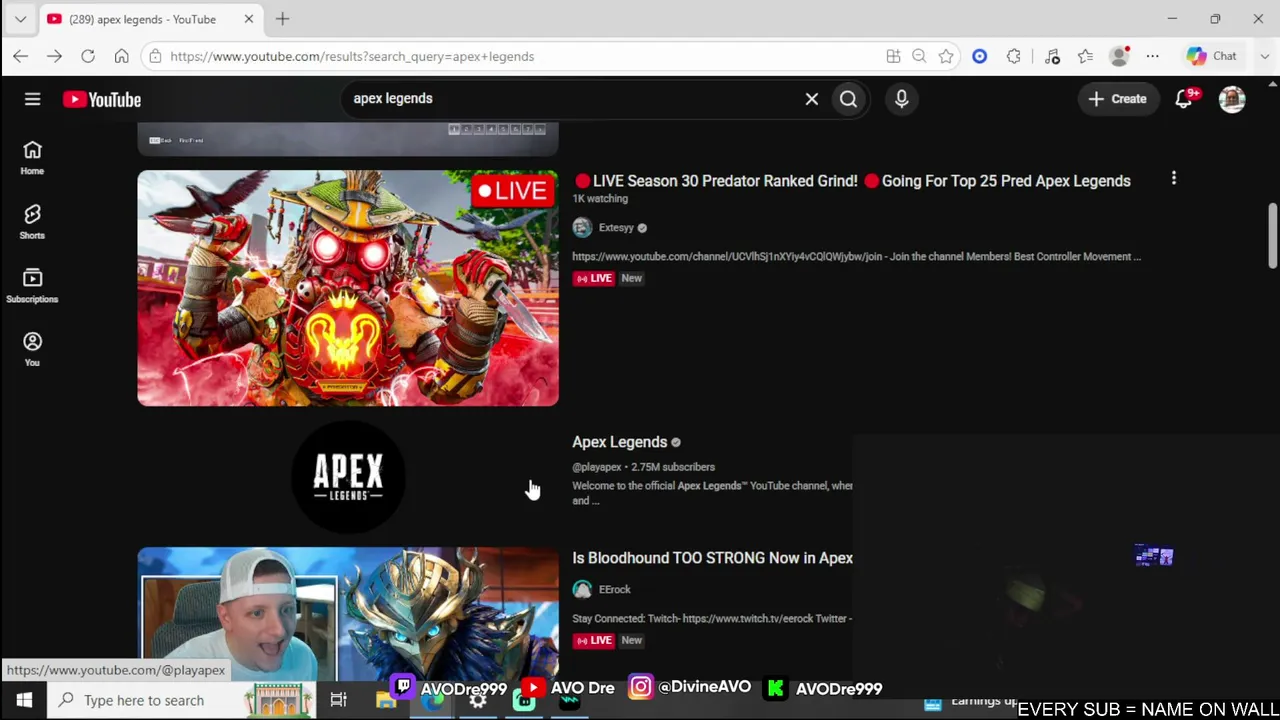Click the Extesyy description text line
Screen dimensions: 1280x720
point(856,257)
